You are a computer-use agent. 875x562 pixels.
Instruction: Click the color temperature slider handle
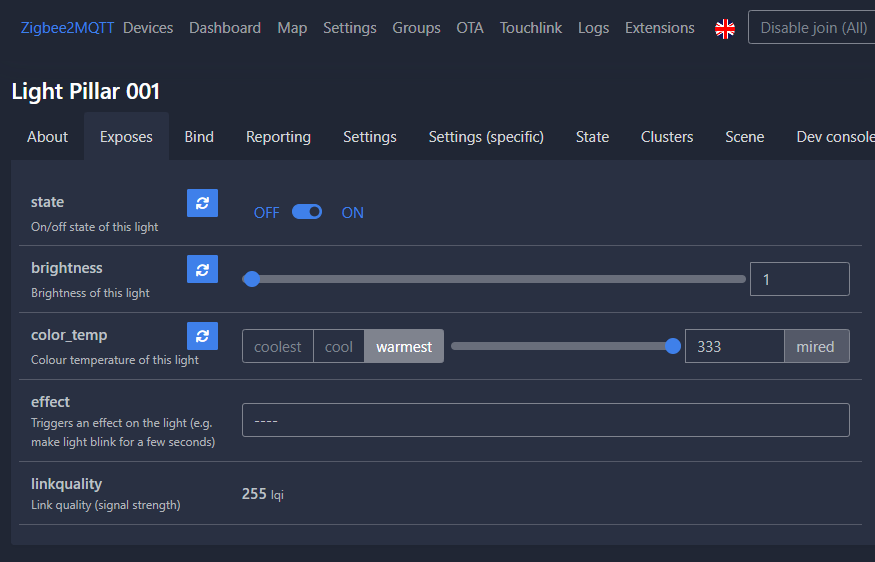coord(673,346)
